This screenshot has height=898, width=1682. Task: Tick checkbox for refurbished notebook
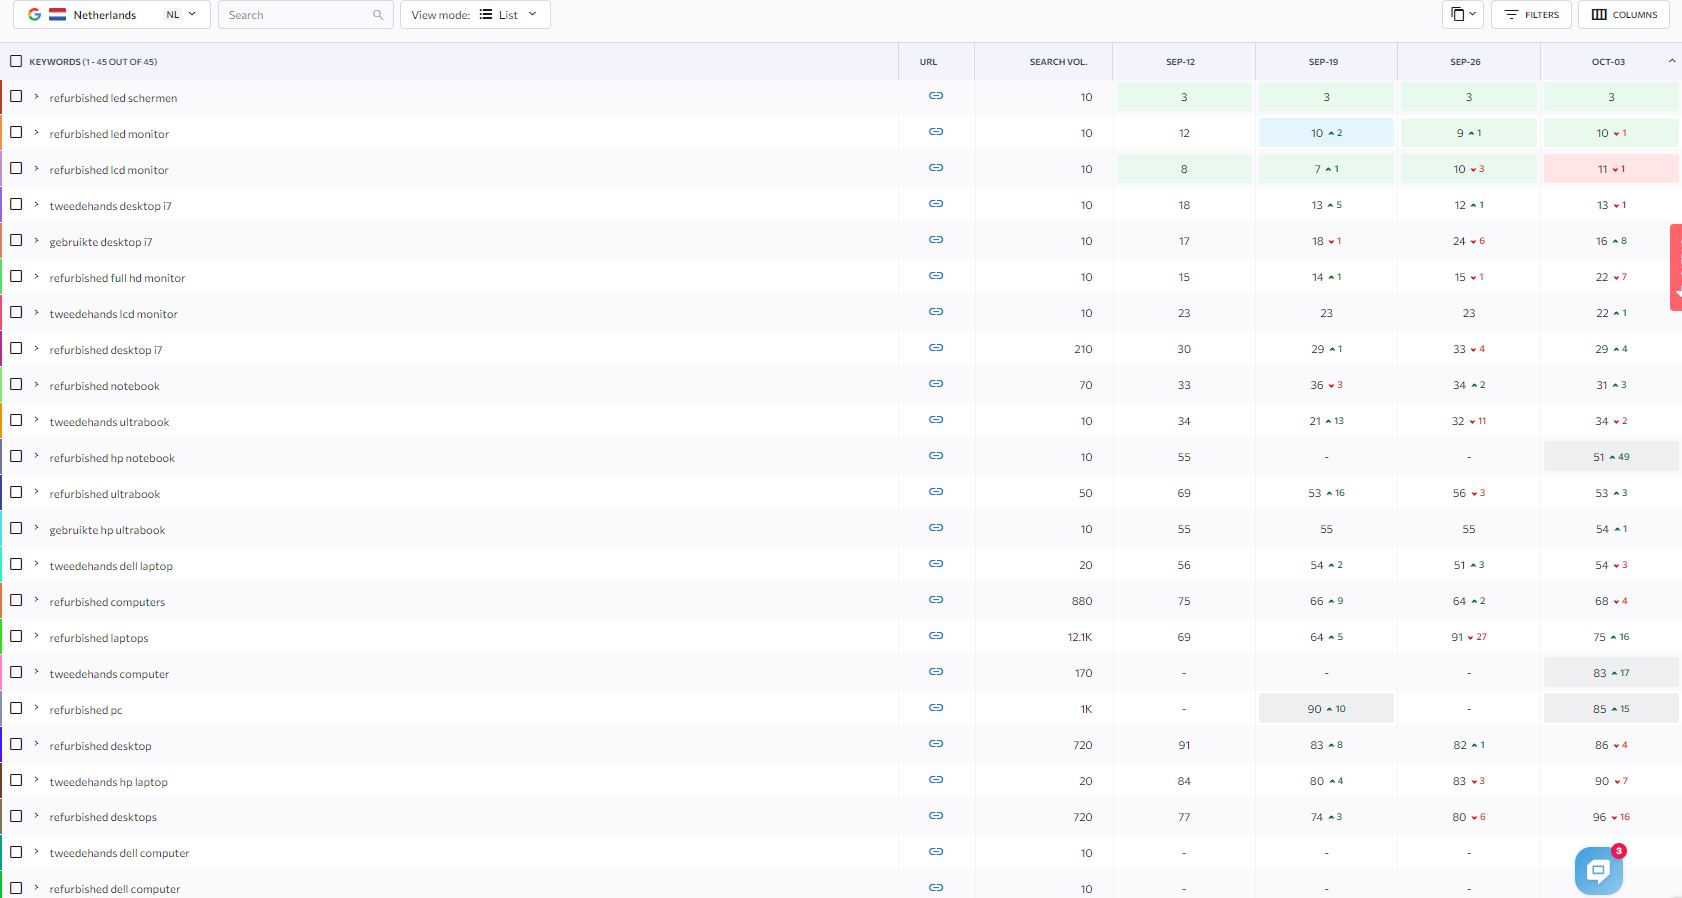coord(16,384)
